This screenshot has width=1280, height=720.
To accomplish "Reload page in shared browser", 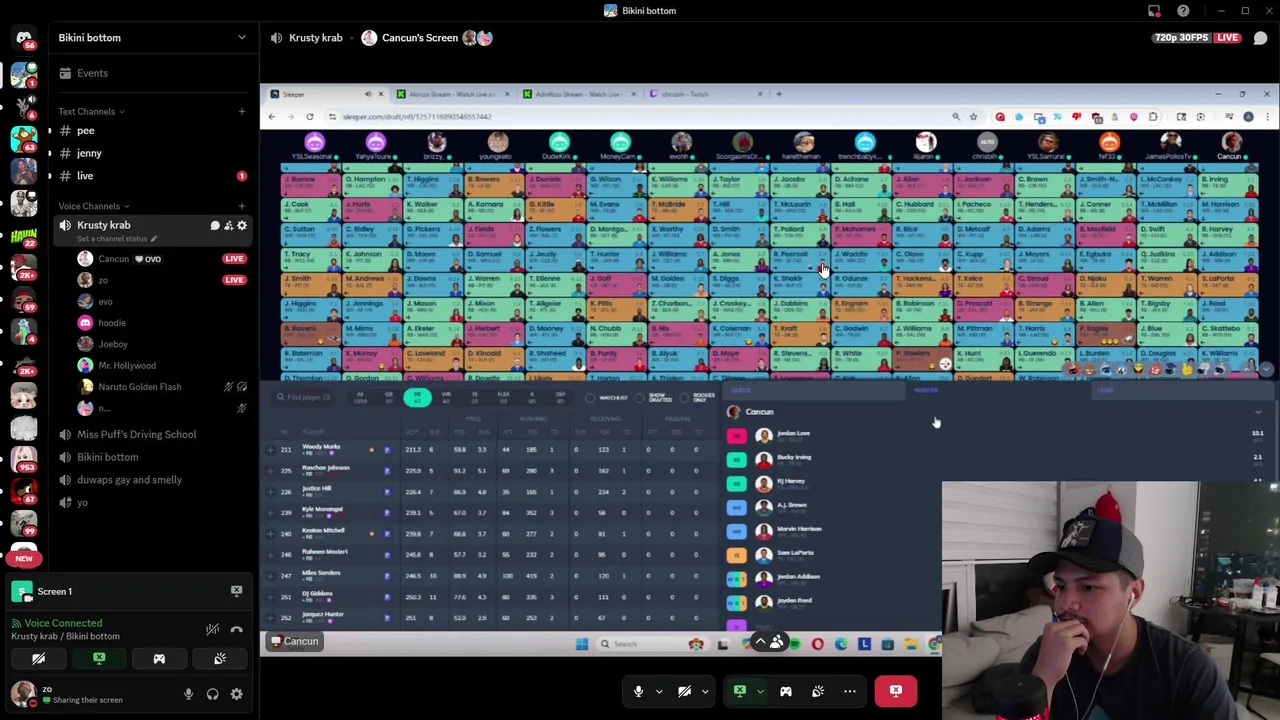I will [310, 117].
